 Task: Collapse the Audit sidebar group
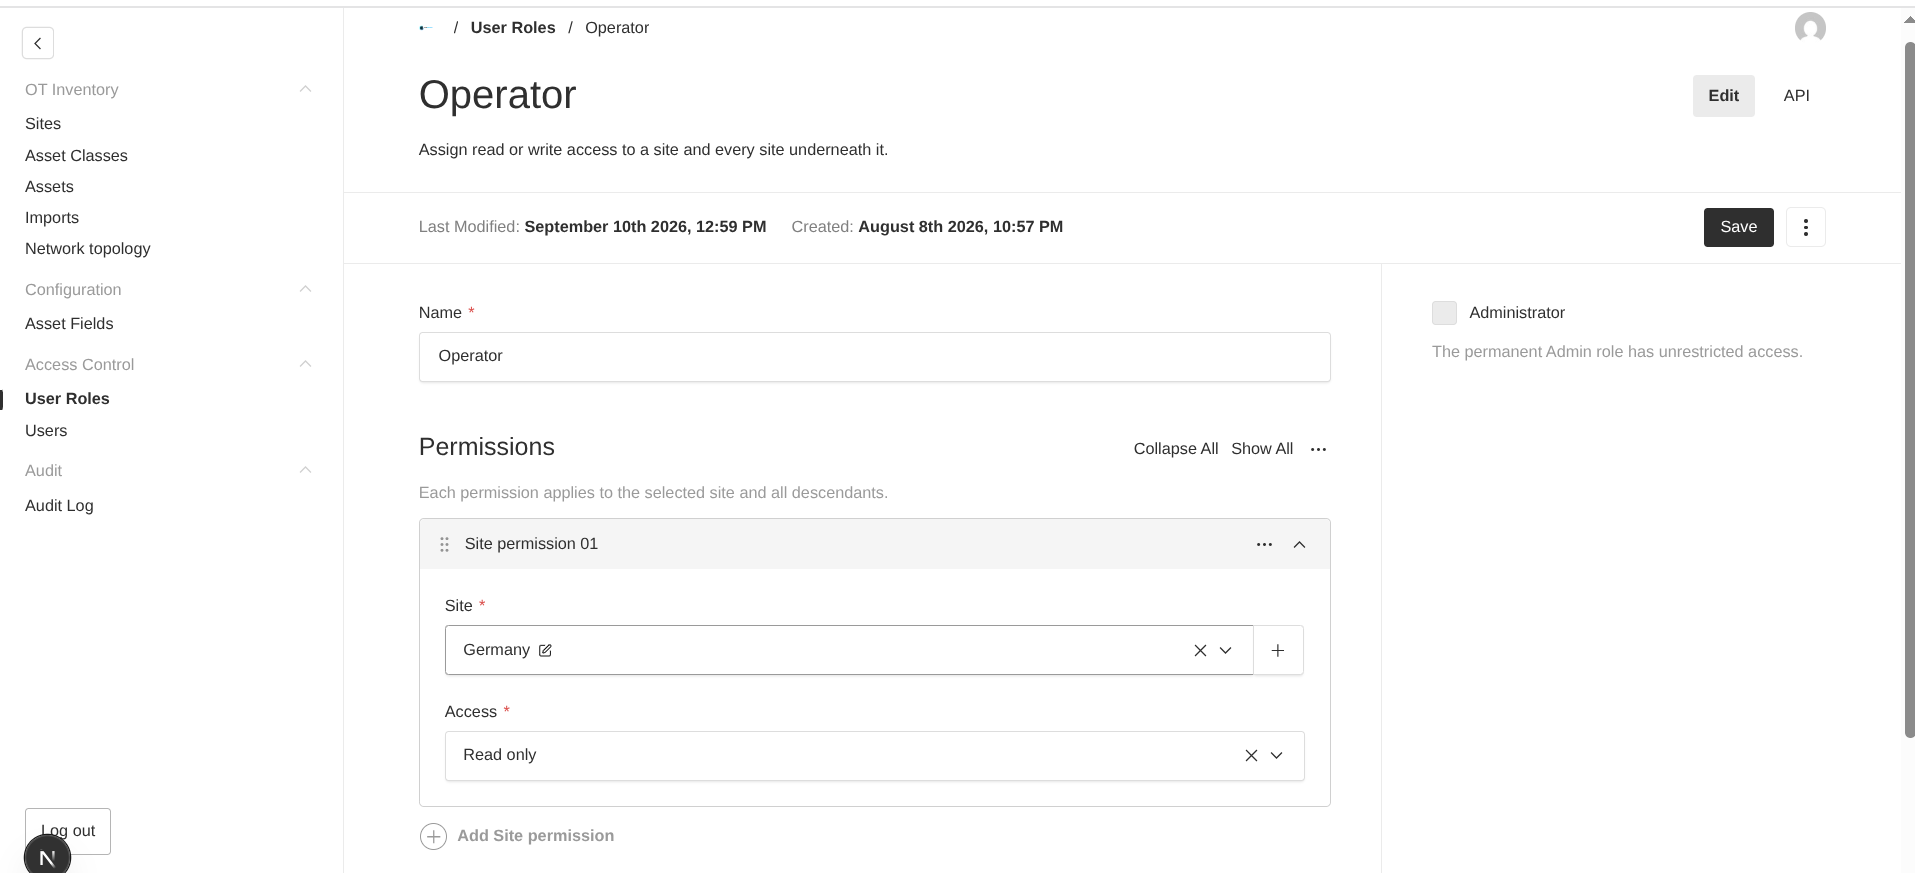(306, 470)
